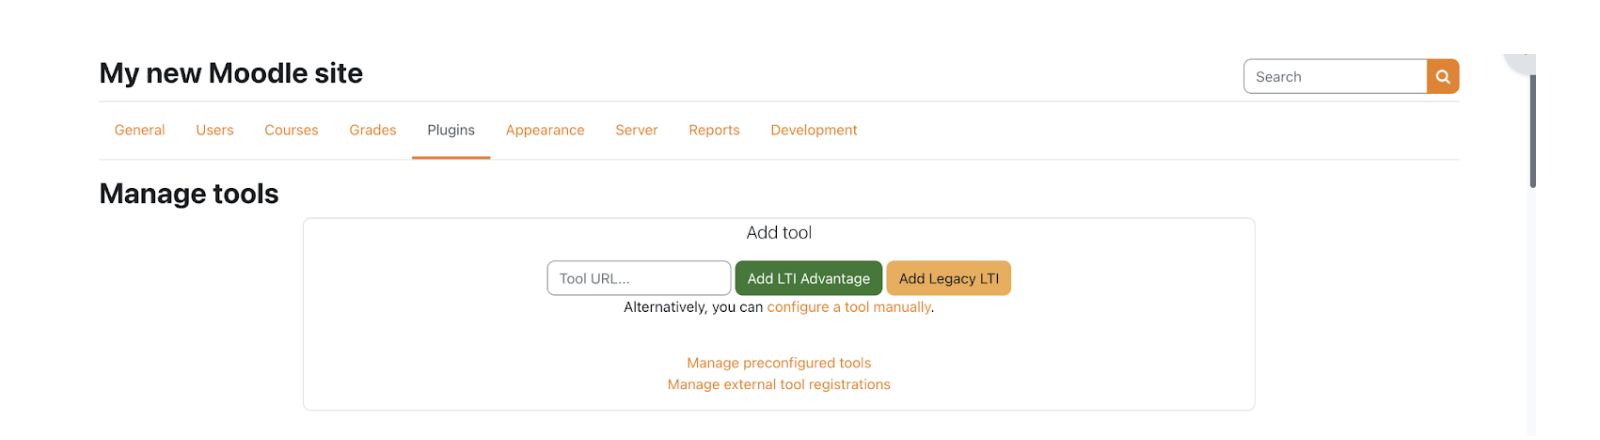The image size is (1600, 440).
Task: Open the Appearance tab
Action: pos(545,130)
